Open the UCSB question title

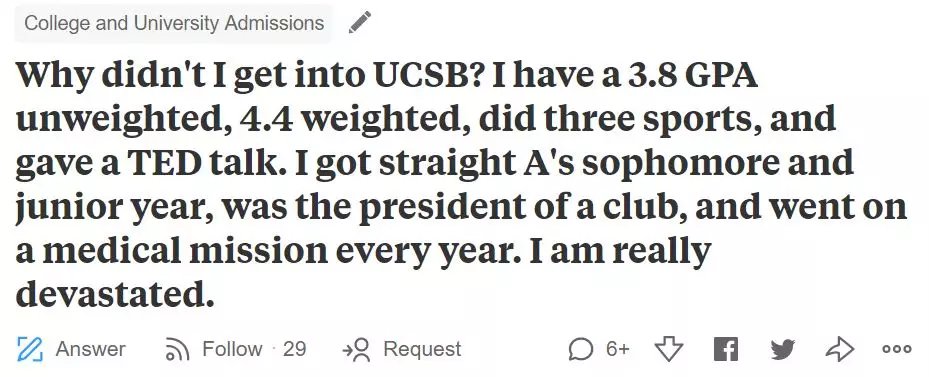coord(462,184)
